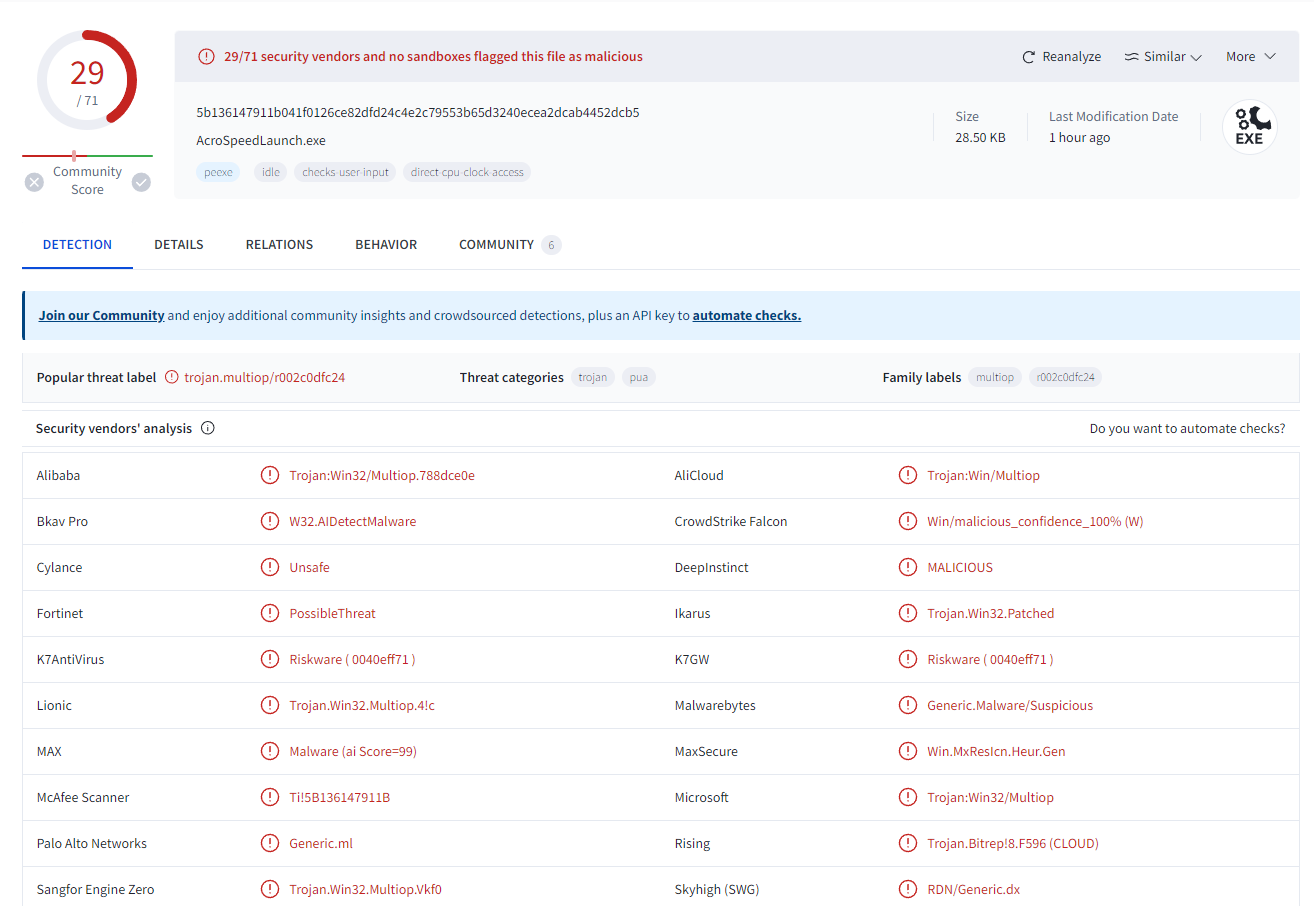Click Do you want to automate checks?
Image resolution: width=1314 pixels, height=906 pixels.
1188,428
